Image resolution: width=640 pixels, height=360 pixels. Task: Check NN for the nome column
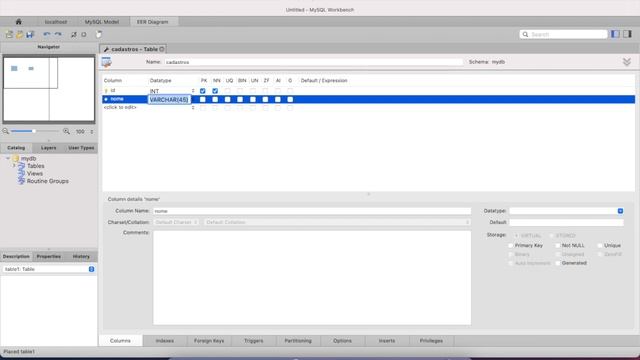[215, 100]
